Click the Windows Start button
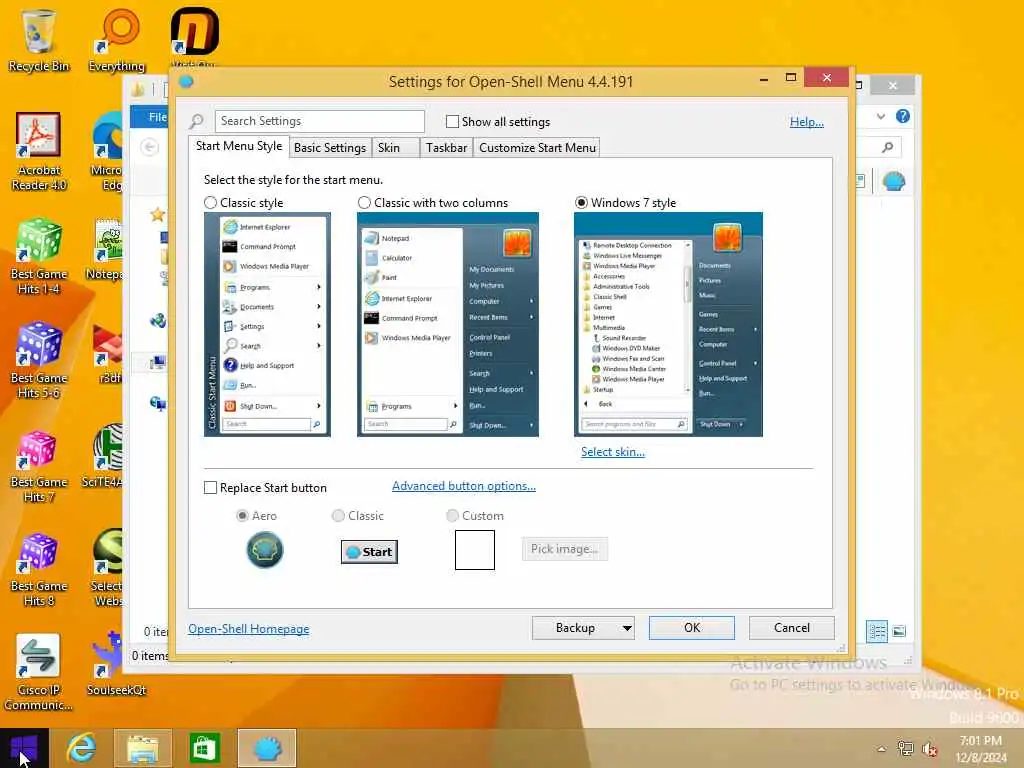This screenshot has height=768, width=1024. pyautogui.click(x=24, y=748)
